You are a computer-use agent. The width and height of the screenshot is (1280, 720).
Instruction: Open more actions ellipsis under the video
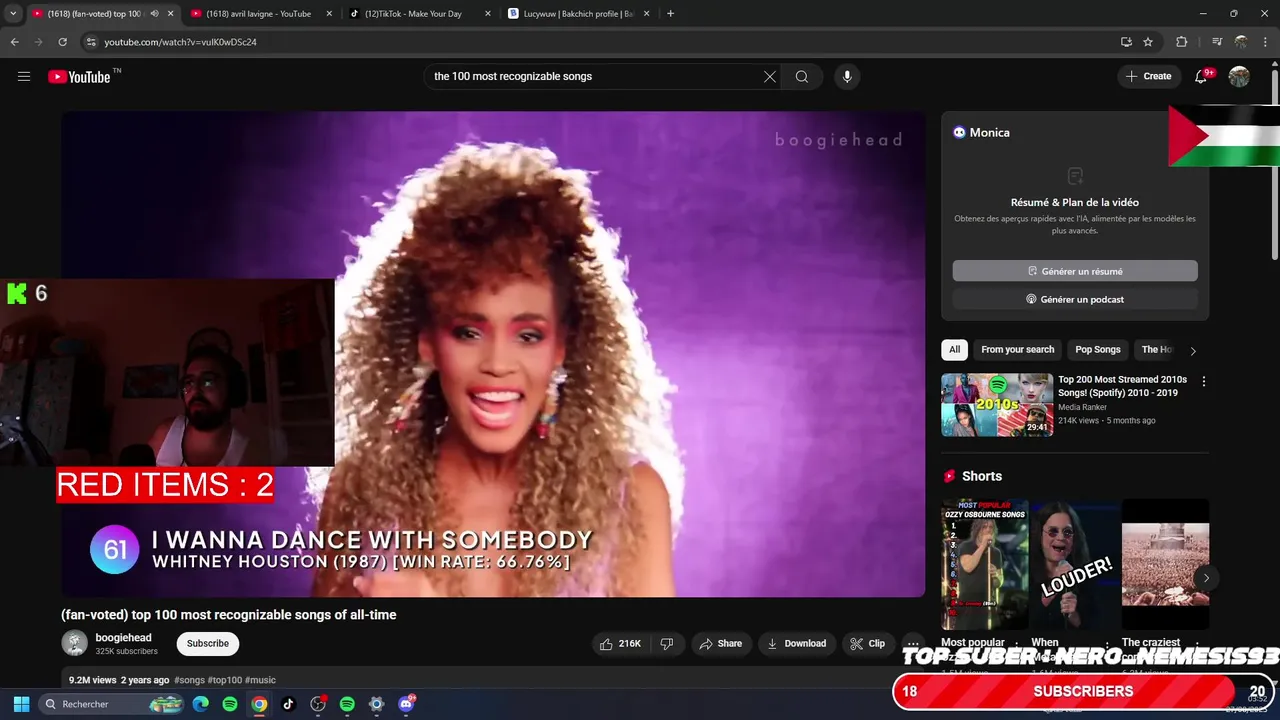click(x=912, y=644)
